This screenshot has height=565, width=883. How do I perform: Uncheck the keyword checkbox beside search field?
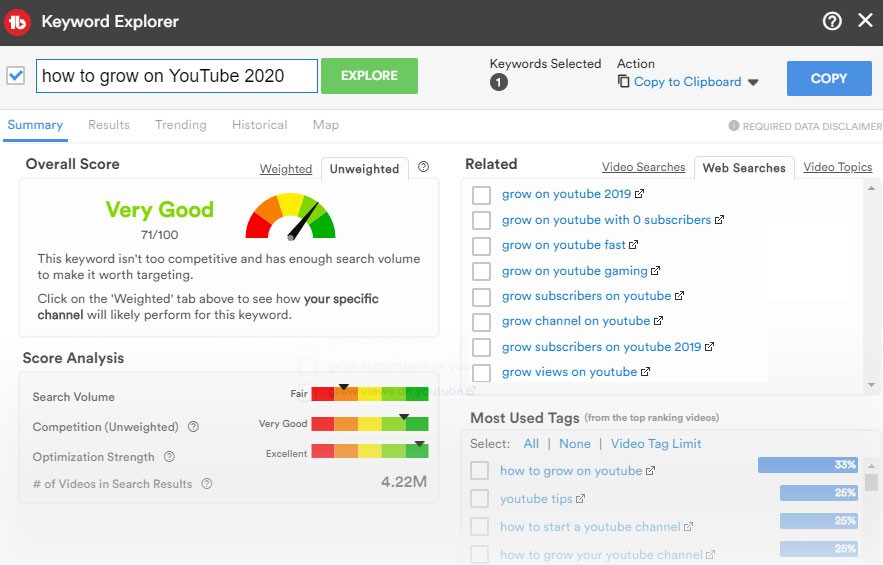16,75
